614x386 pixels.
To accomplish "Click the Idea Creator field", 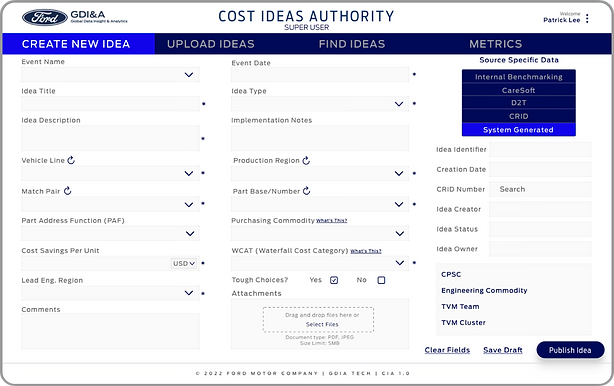I will (x=540, y=209).
